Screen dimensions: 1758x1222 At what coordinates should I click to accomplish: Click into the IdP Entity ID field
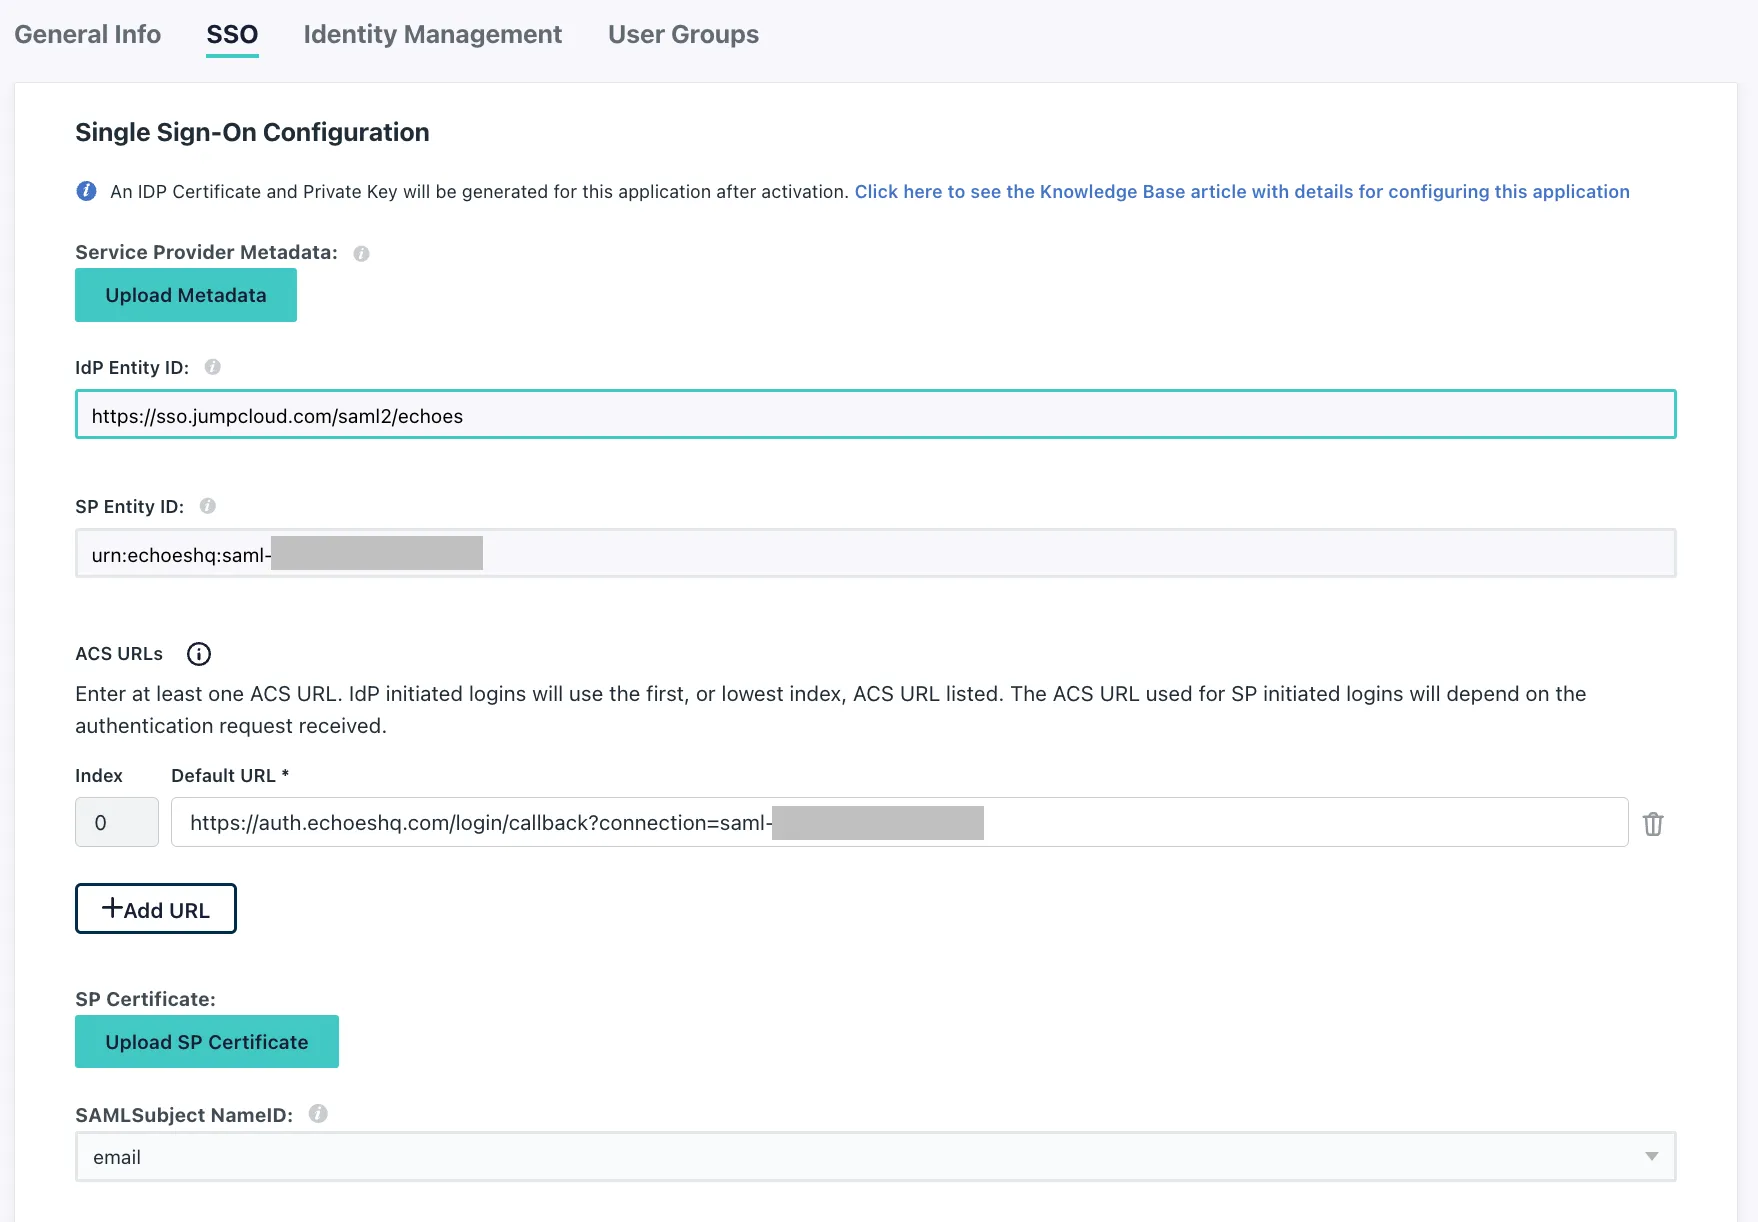pyautogui.click(x=876, y=414)
